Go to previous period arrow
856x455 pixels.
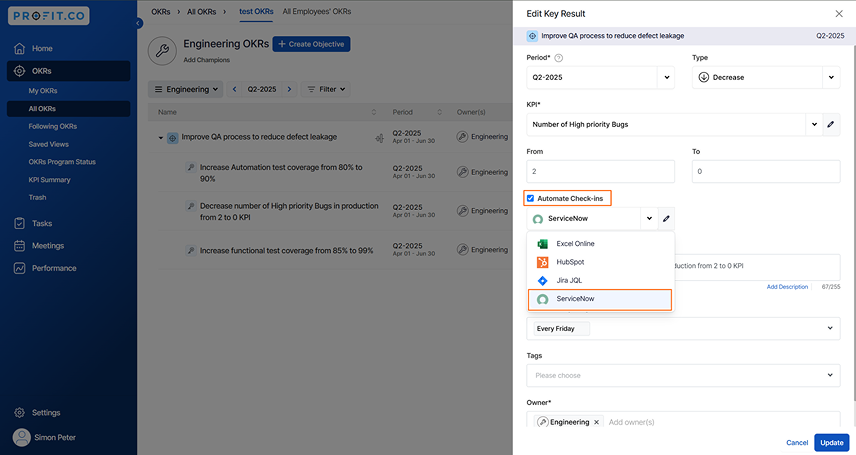pyautogui.click(x=234, y=89)
